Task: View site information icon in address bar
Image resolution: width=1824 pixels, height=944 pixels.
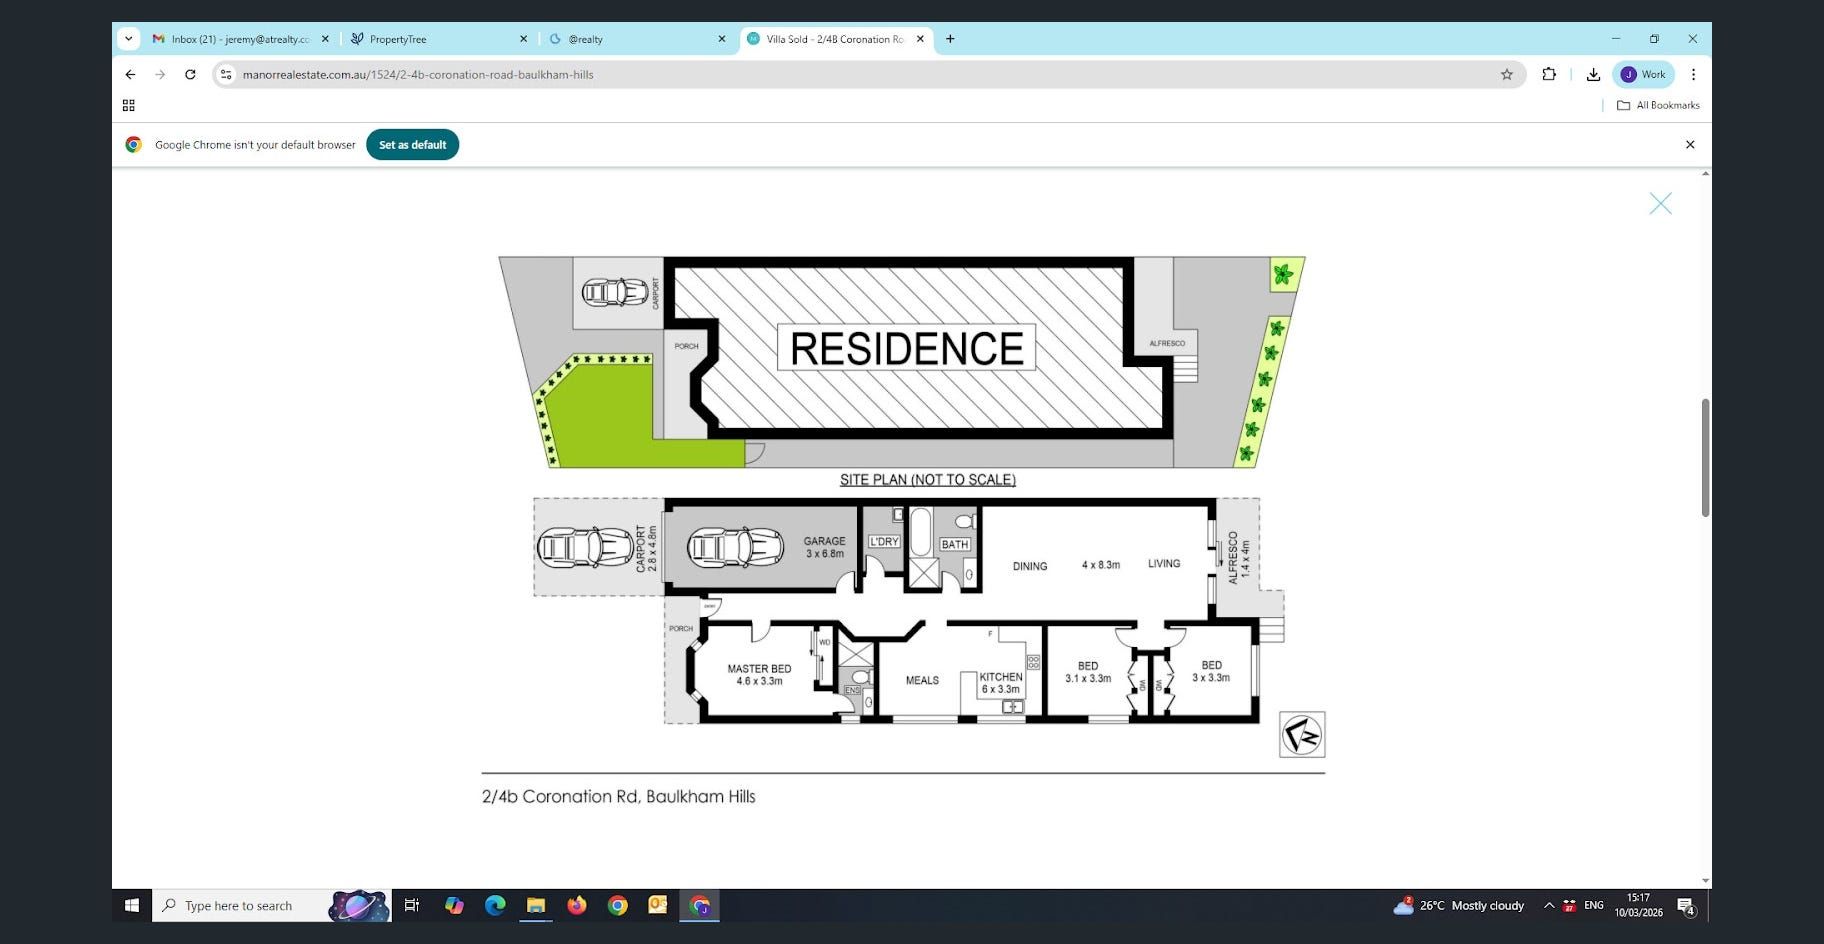Action: [226, 74]
